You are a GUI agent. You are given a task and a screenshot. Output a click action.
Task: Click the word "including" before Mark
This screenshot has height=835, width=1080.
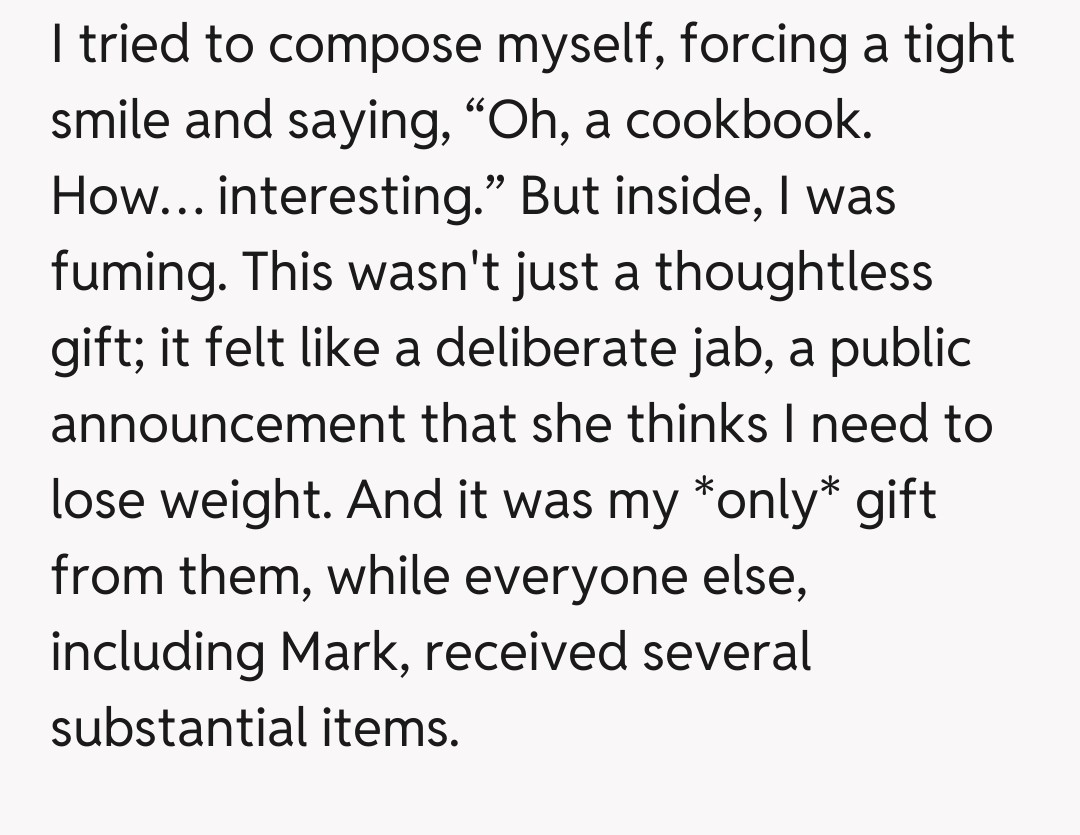[x=158, y=651]
